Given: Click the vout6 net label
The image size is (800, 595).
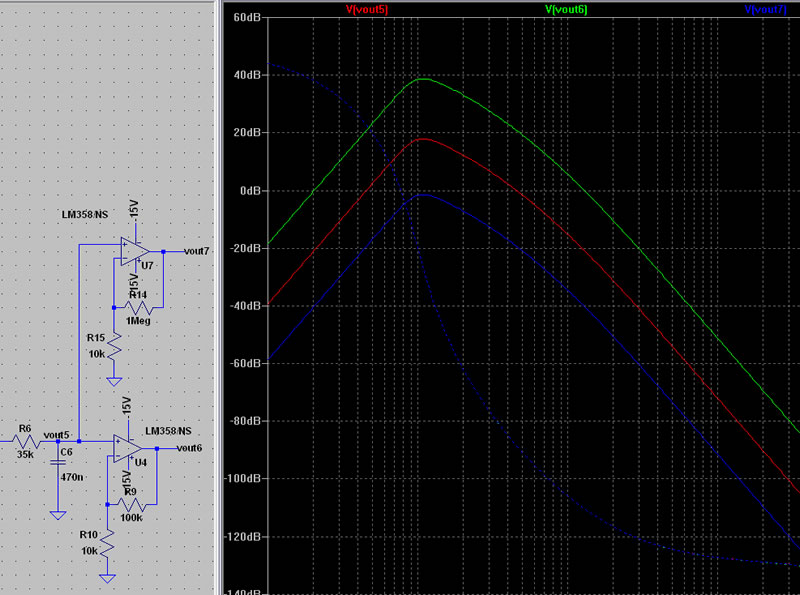Looking at the screenshot, I should pos(189,448).
